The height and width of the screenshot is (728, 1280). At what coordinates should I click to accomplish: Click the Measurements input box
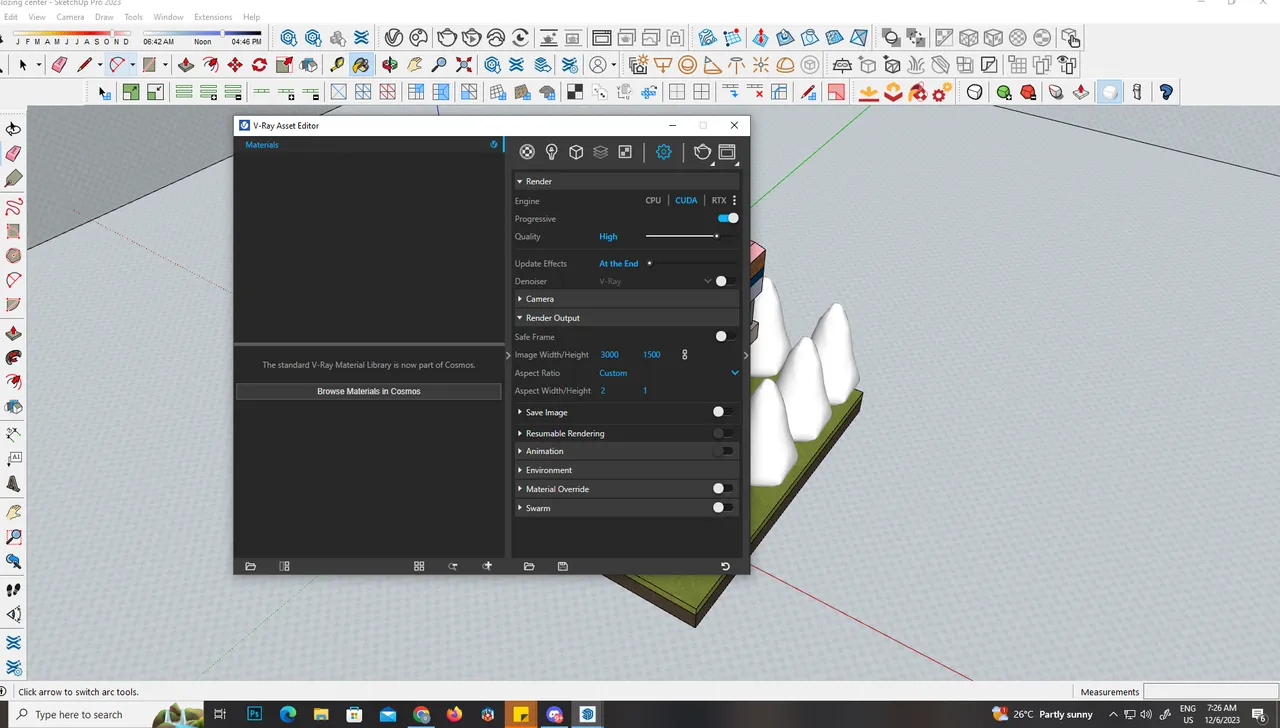1210,691
